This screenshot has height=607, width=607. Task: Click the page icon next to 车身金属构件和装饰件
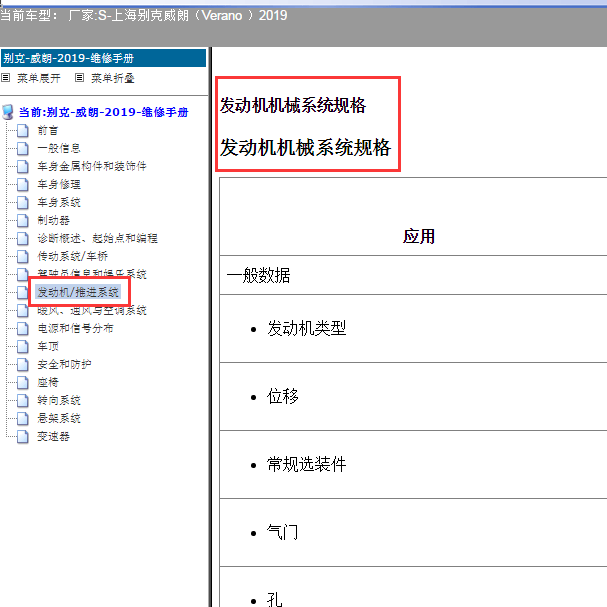coord(22,166)
